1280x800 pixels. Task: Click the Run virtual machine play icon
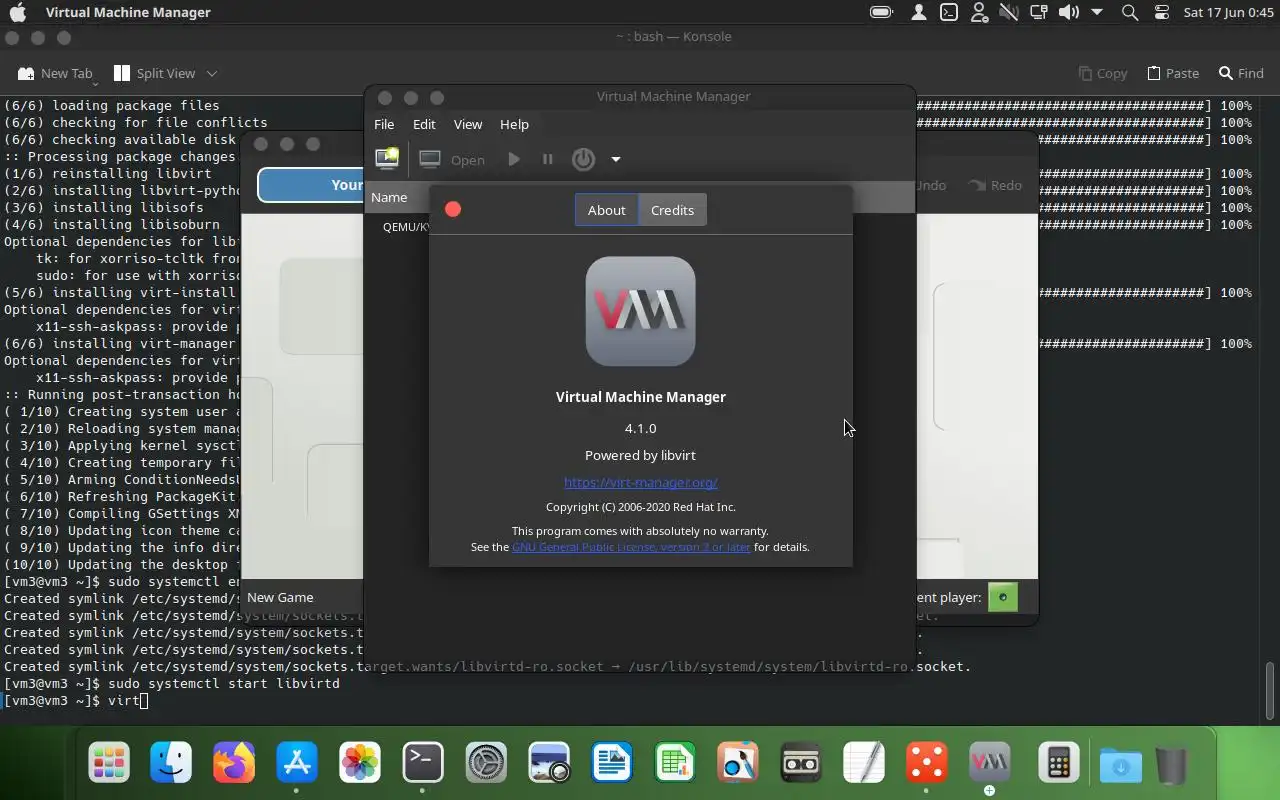[514, 159]
